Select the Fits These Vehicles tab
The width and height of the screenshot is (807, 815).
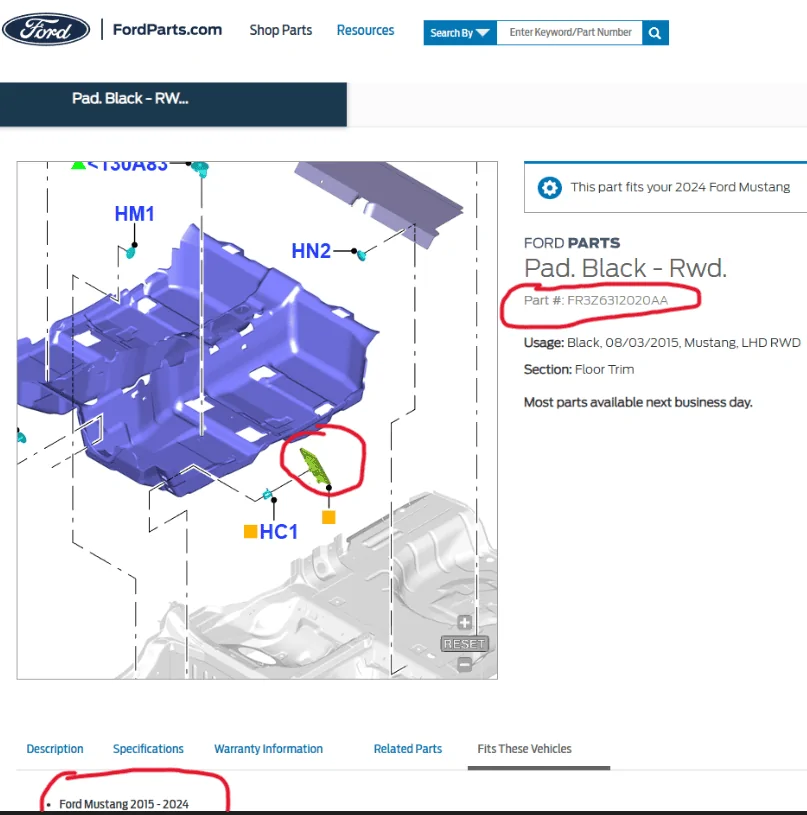[x=524, y=749]
